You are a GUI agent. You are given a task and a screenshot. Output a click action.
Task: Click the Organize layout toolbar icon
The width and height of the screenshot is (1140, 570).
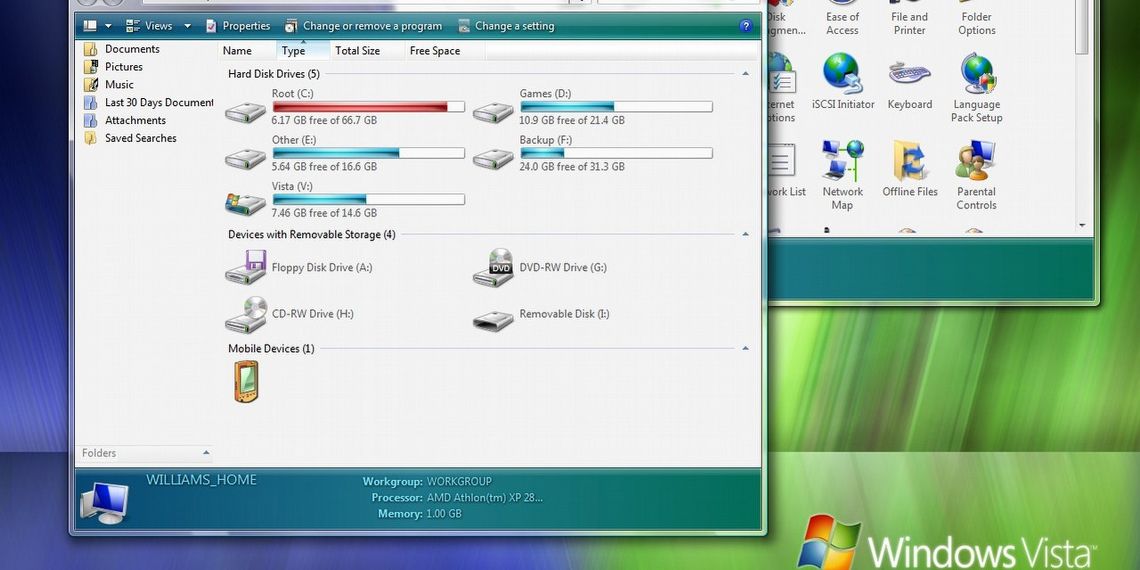(x=89, y=25)
